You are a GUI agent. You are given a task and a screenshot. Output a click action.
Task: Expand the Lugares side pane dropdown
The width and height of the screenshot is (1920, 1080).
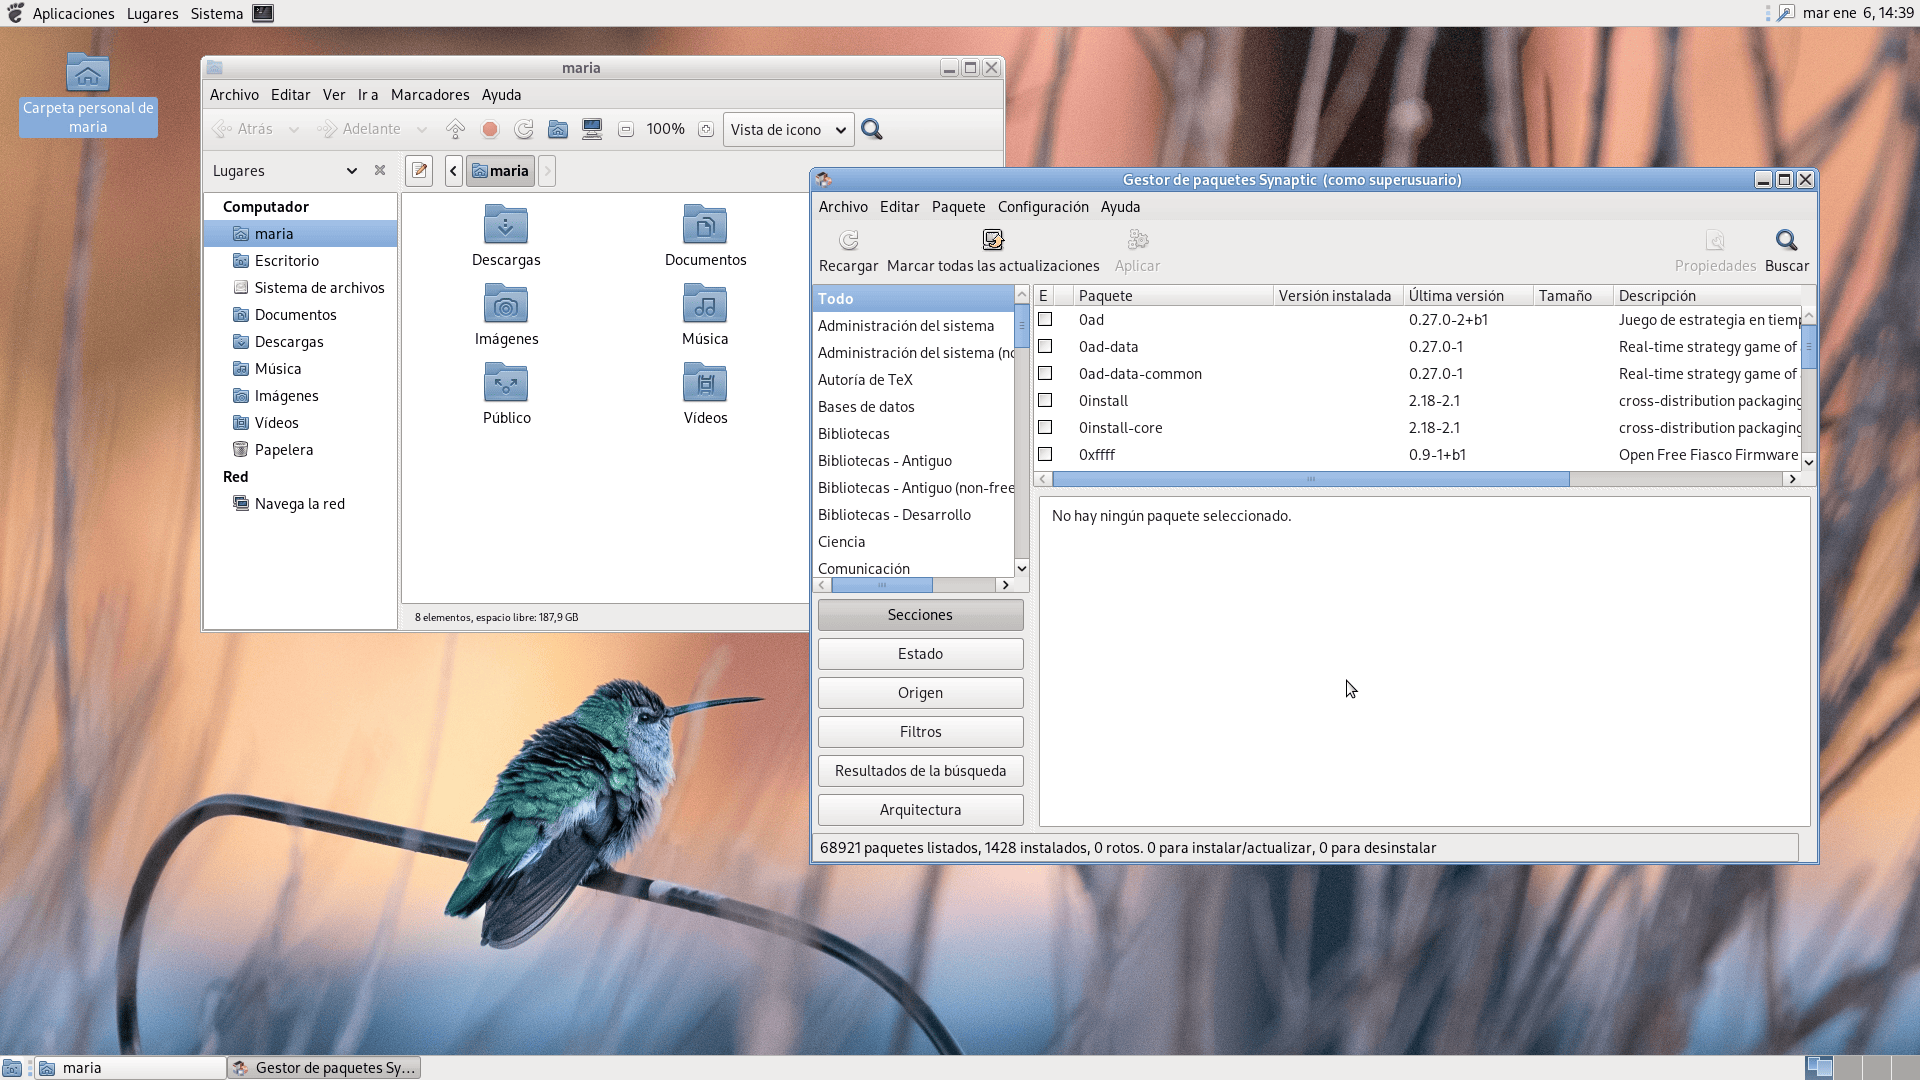click(351, 171)
